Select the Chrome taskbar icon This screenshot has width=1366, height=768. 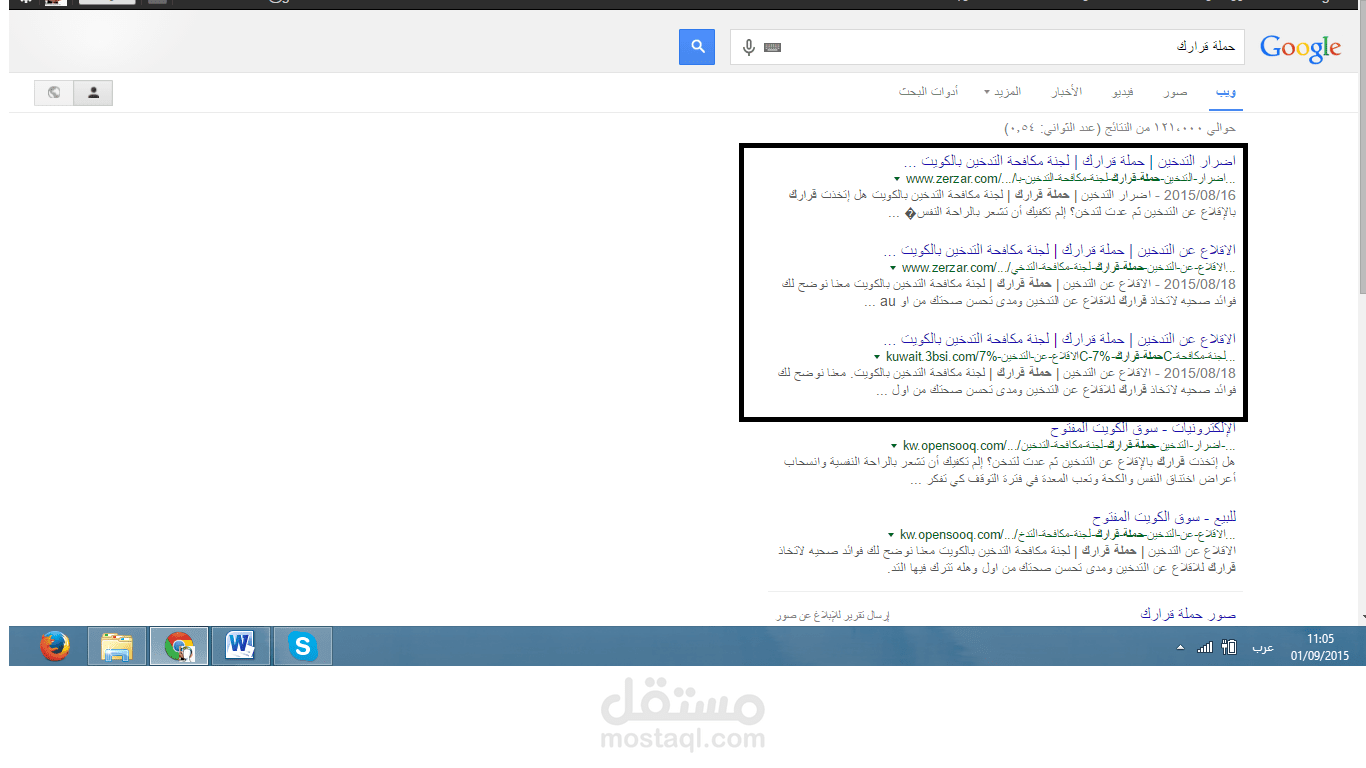pyautogui.click(x=179, y=647)
